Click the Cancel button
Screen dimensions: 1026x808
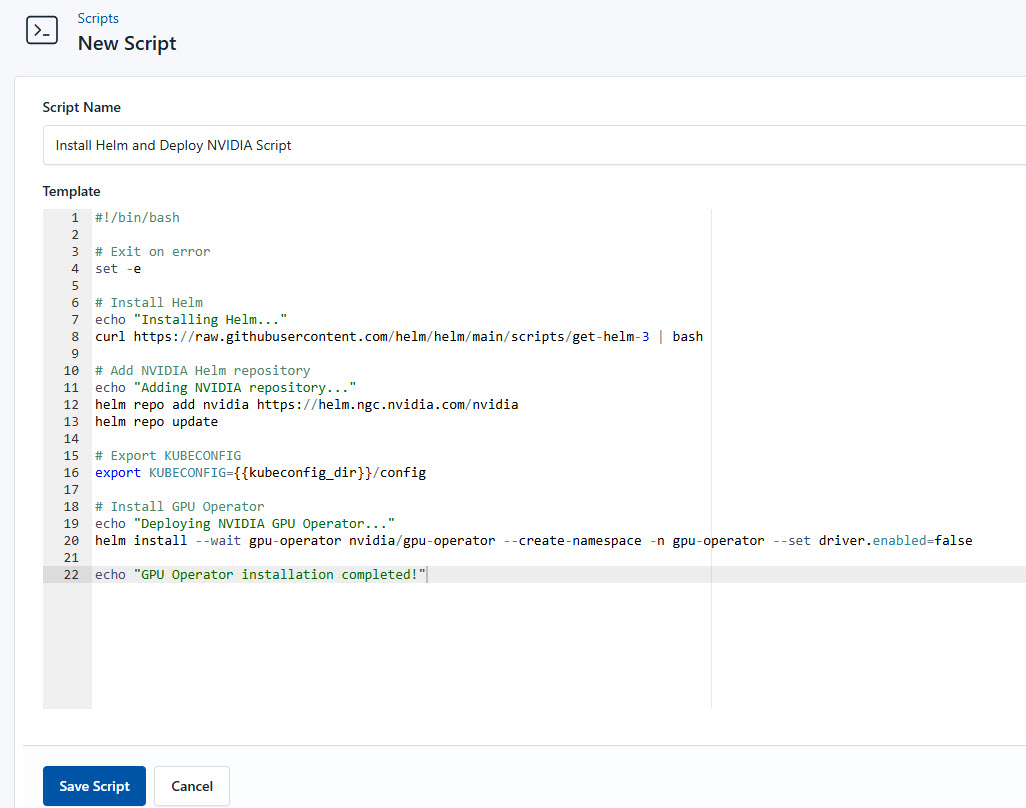[191, 786]
